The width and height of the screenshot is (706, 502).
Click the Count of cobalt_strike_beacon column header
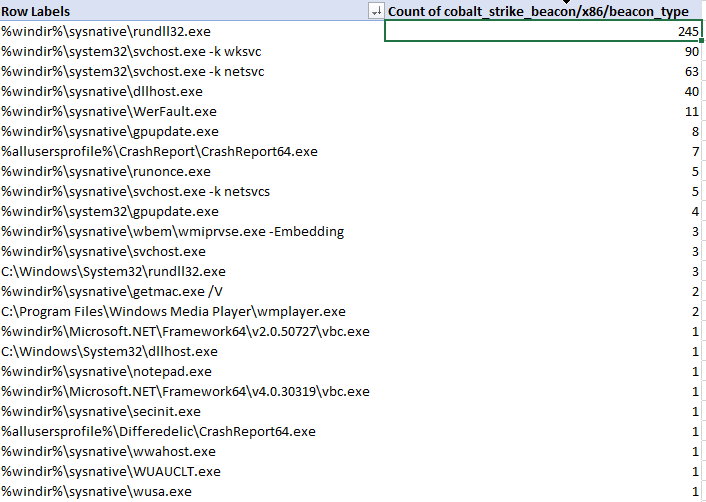(x=544, y=11)
